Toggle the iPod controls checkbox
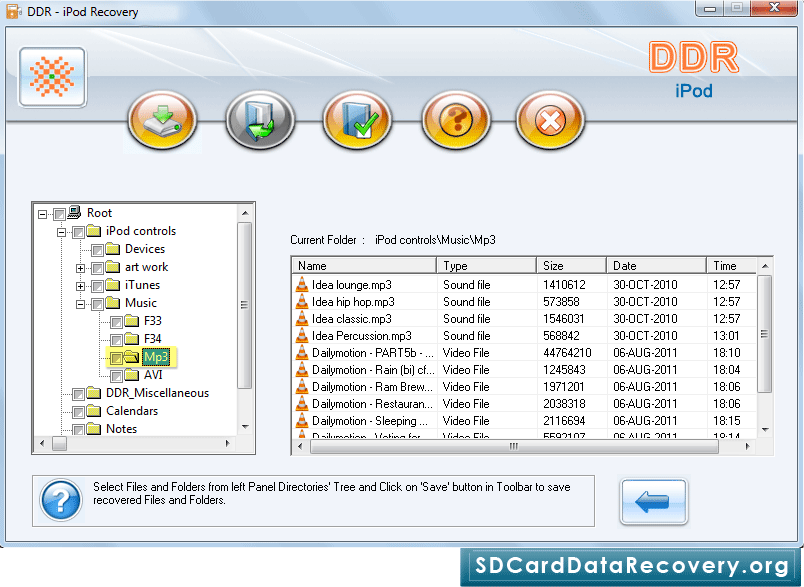This screenshot has height=587, width=804. coord(78,232)
